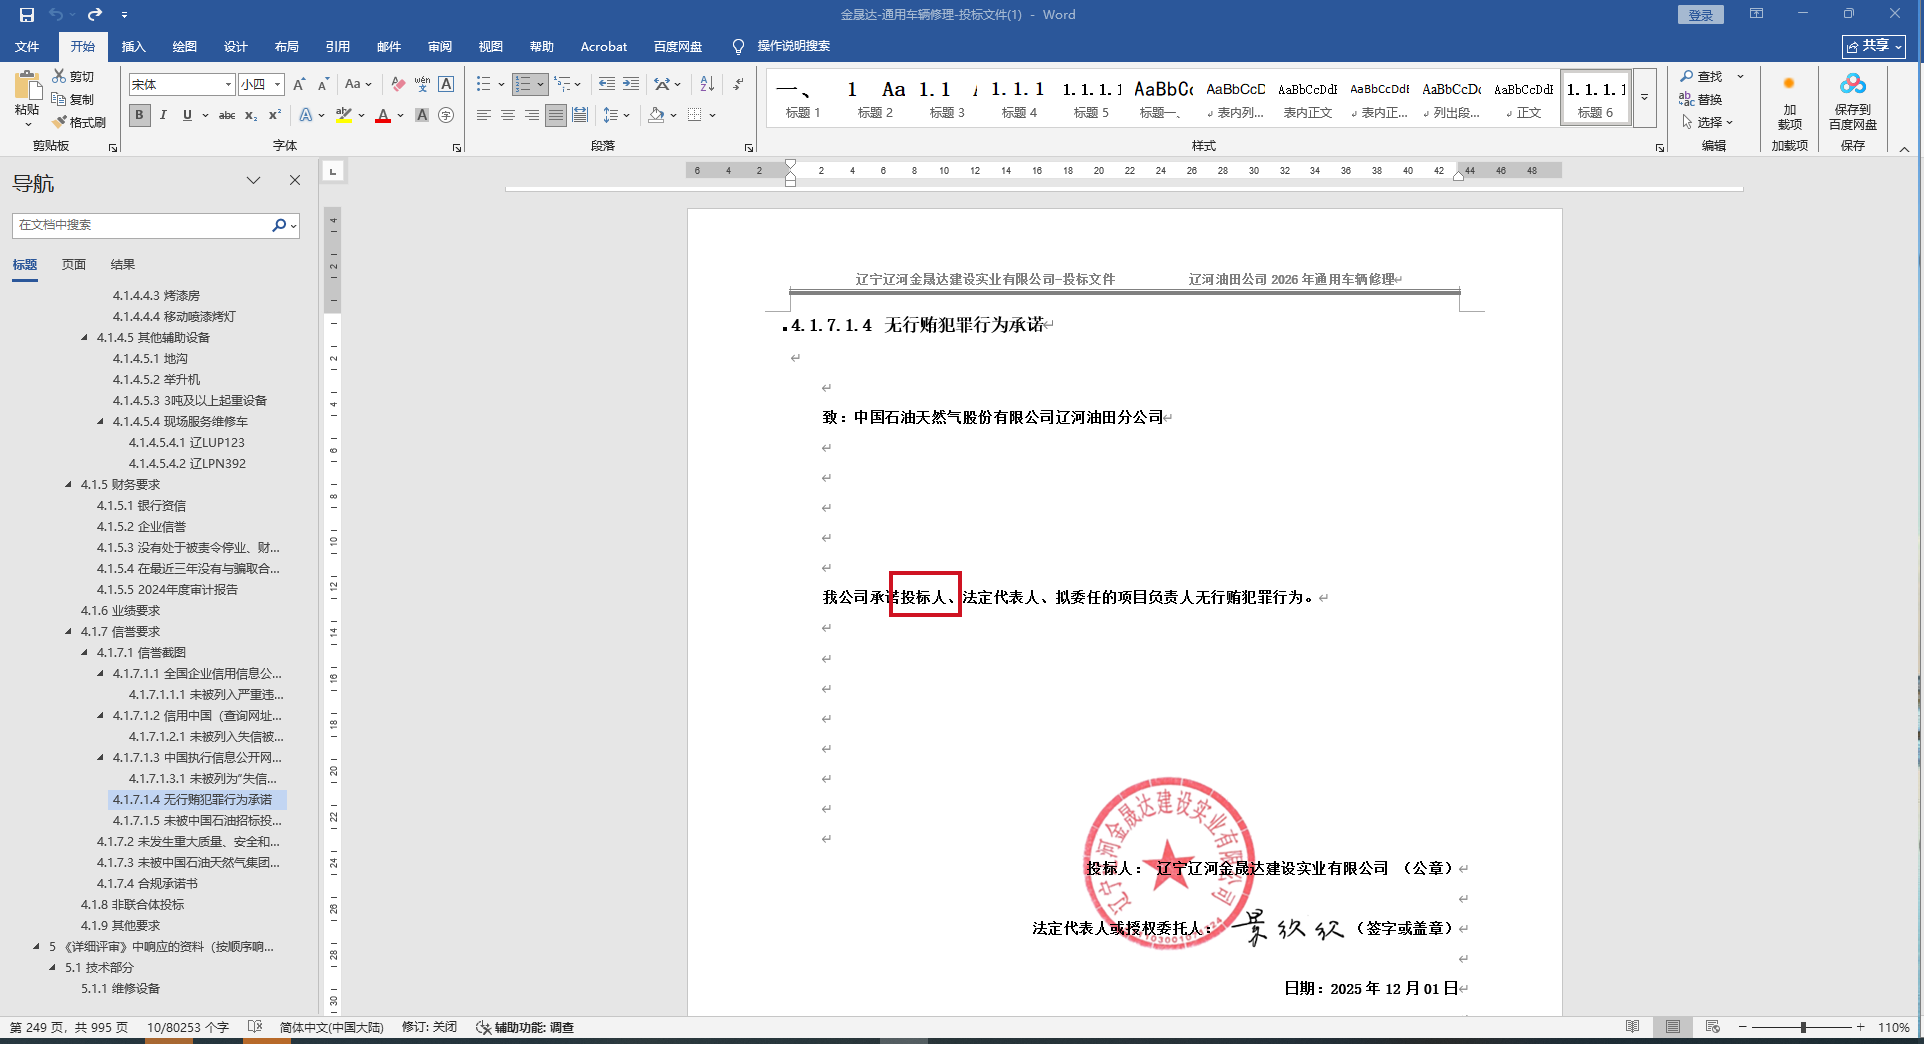Toggle bold formatting
The width and height of the screenshot is (1924, 1044).
coord(139,115)
